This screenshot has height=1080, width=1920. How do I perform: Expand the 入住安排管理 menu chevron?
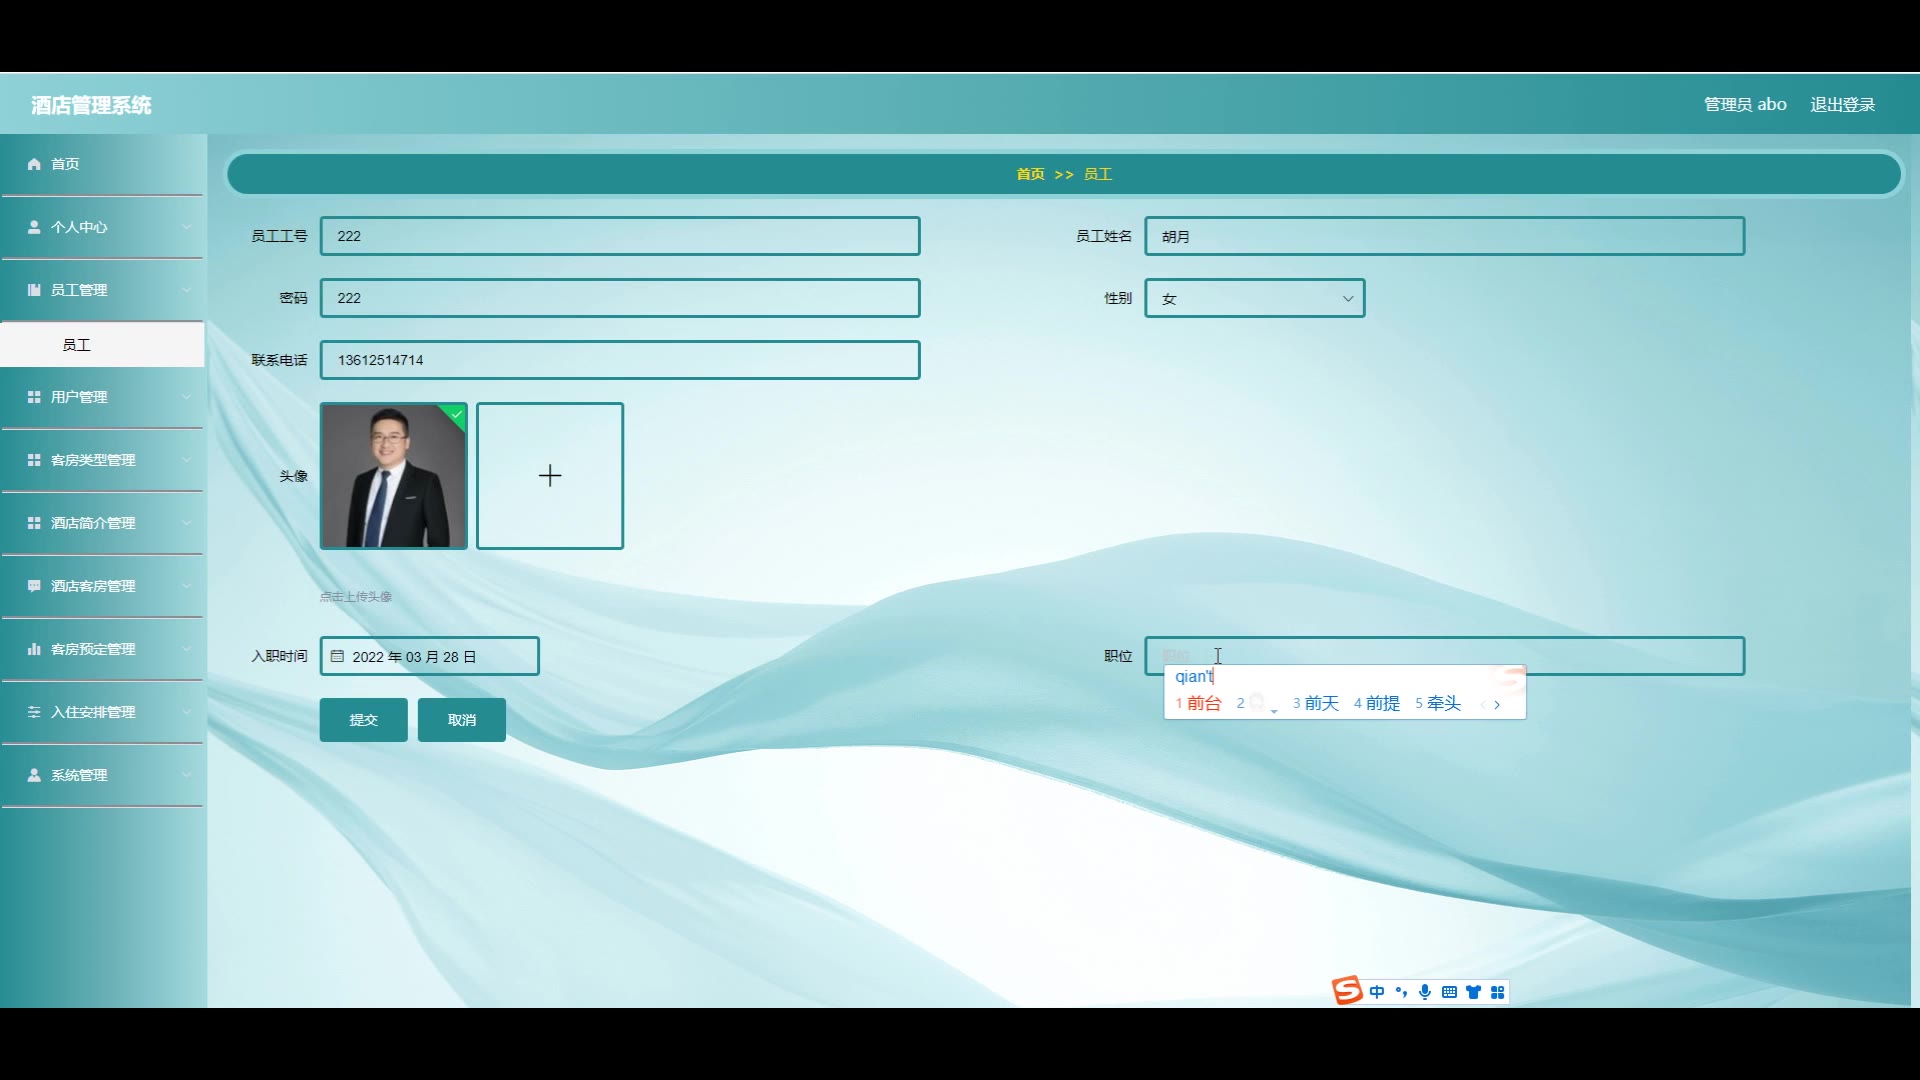[187, 712]
